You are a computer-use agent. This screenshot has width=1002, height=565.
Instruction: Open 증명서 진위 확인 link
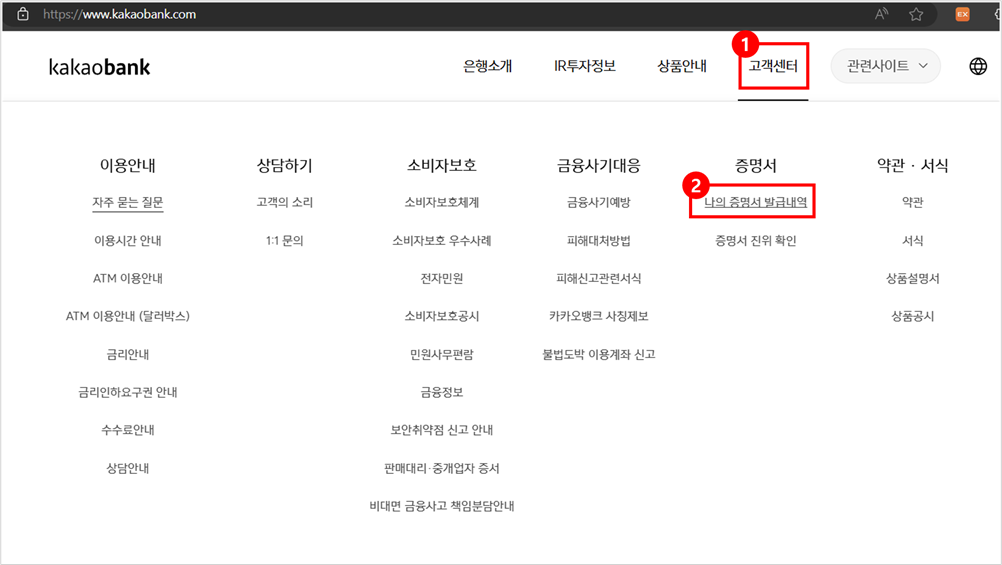coord(755,240)
